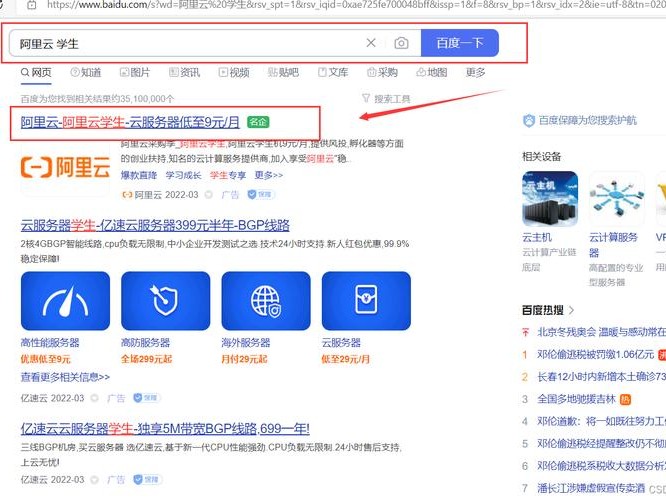This screenshot has height=500, width=666.
Task: Click the 海外服务器 globe tile
Action: (x=266, y=301)
